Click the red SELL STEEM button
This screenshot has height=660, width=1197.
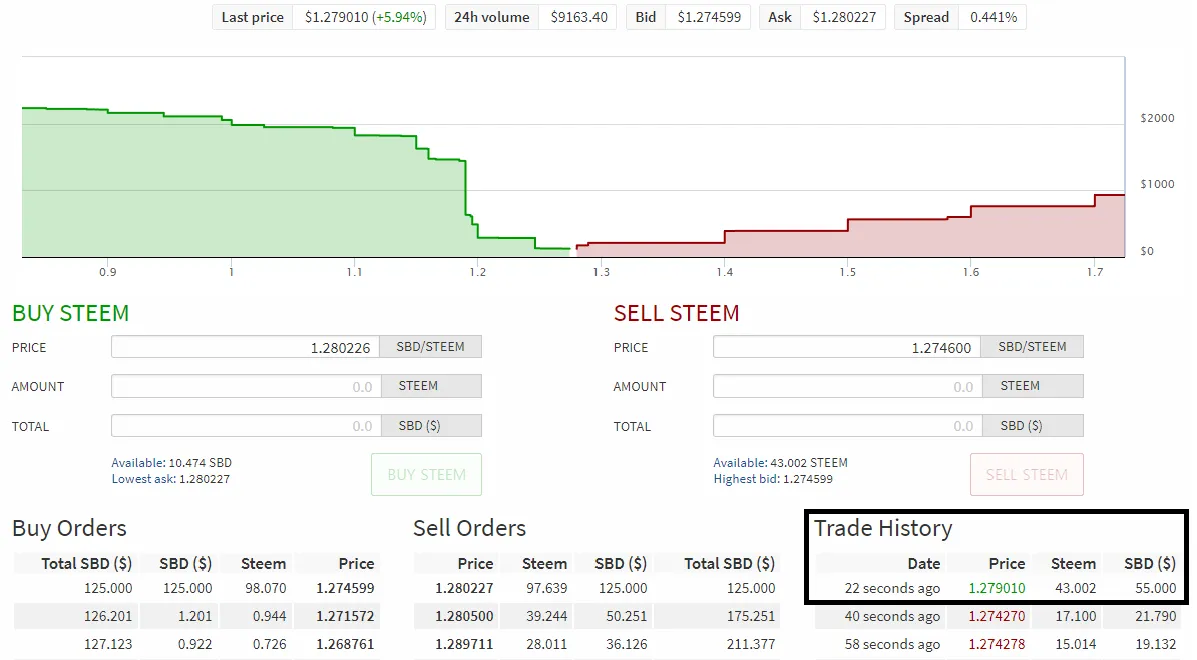click(x=1027, y=475)
